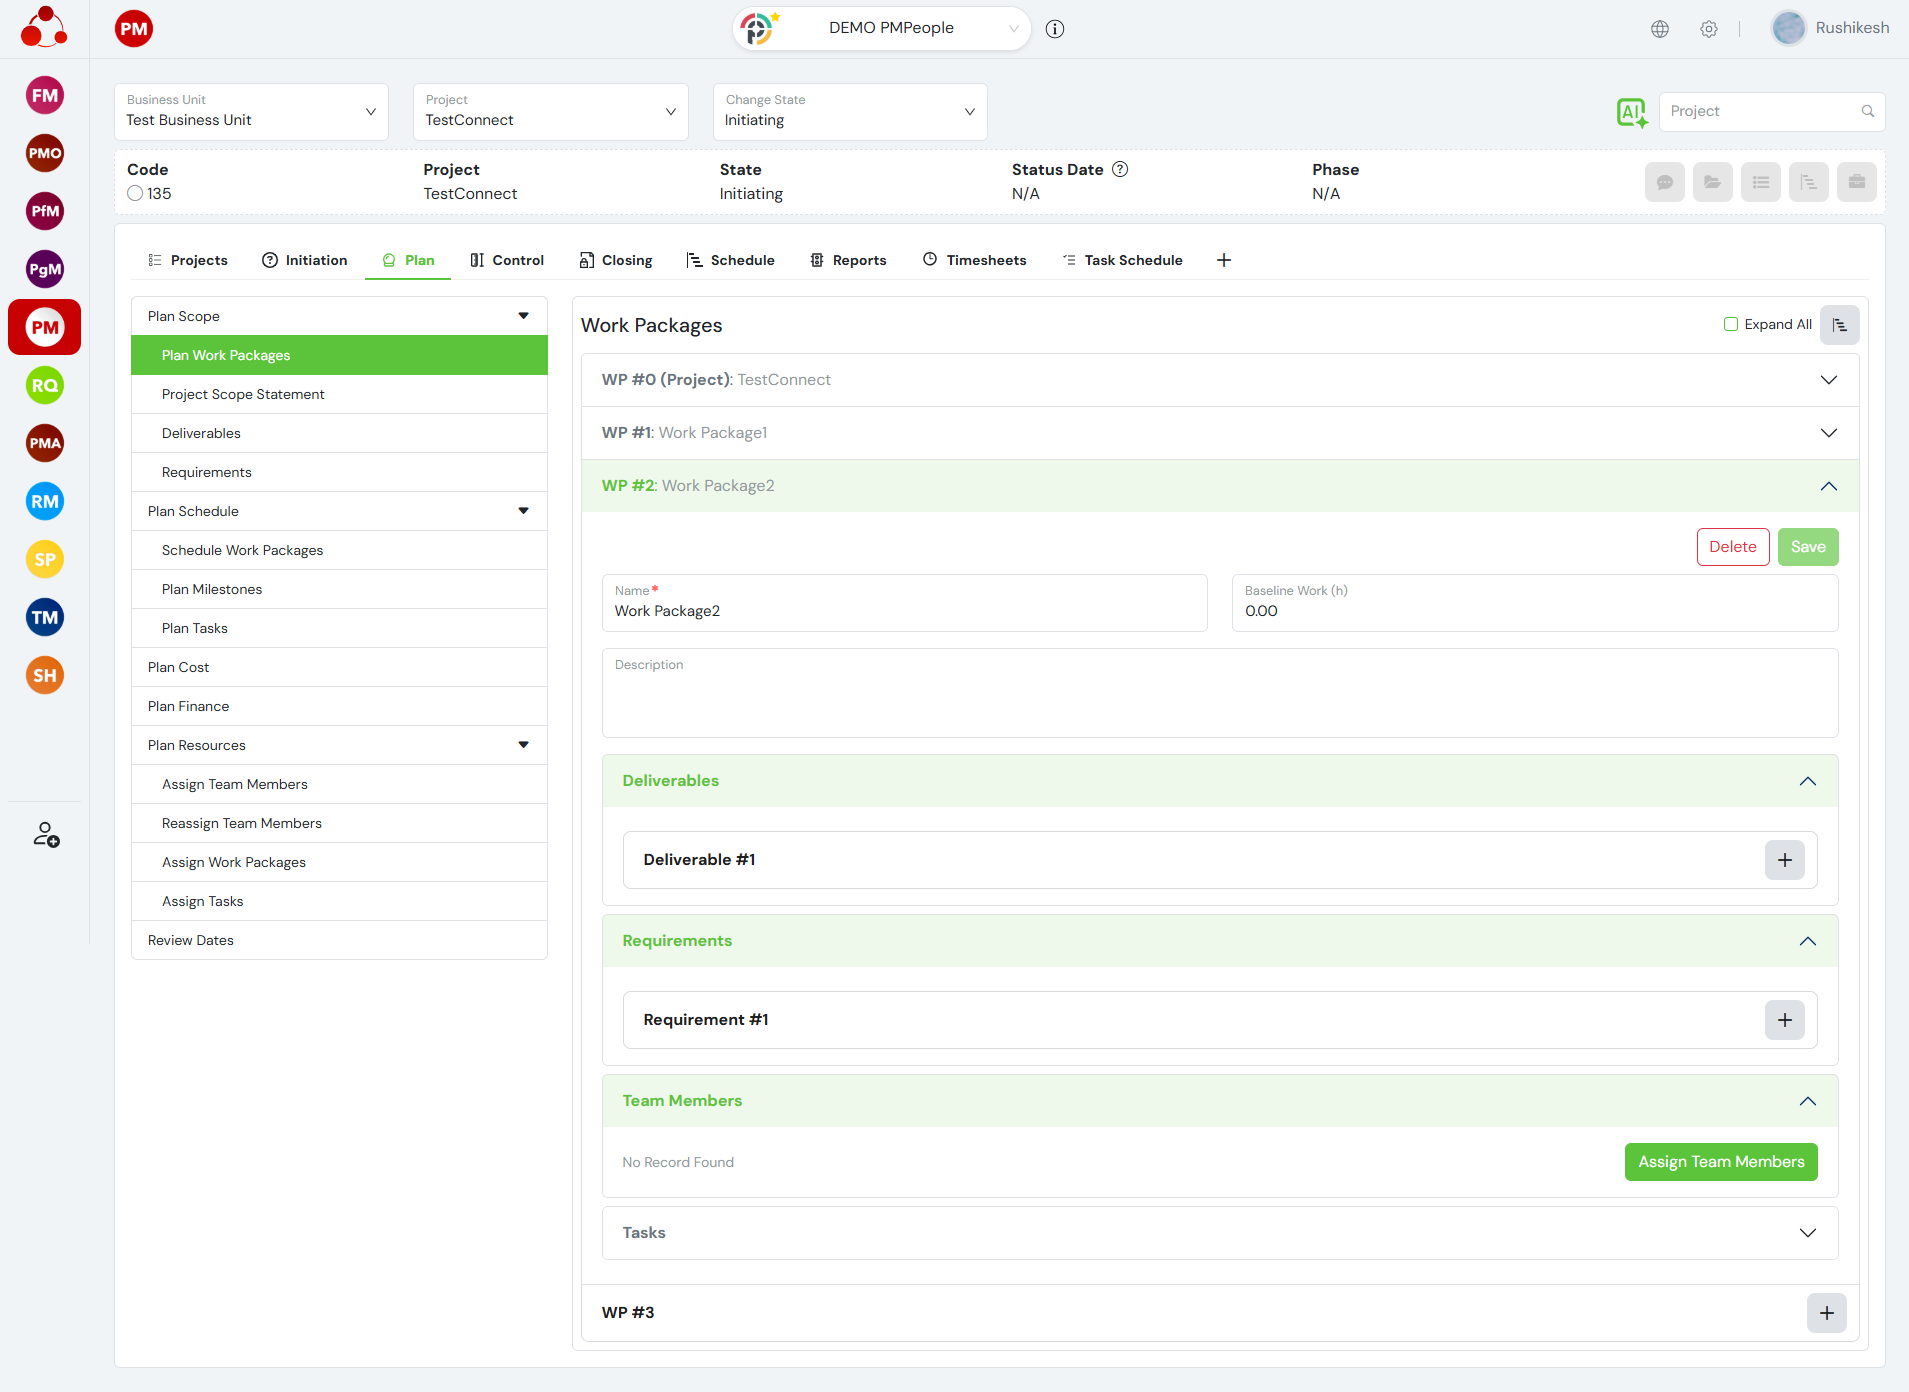Open the FM module in sidebar

pos(45,96)
